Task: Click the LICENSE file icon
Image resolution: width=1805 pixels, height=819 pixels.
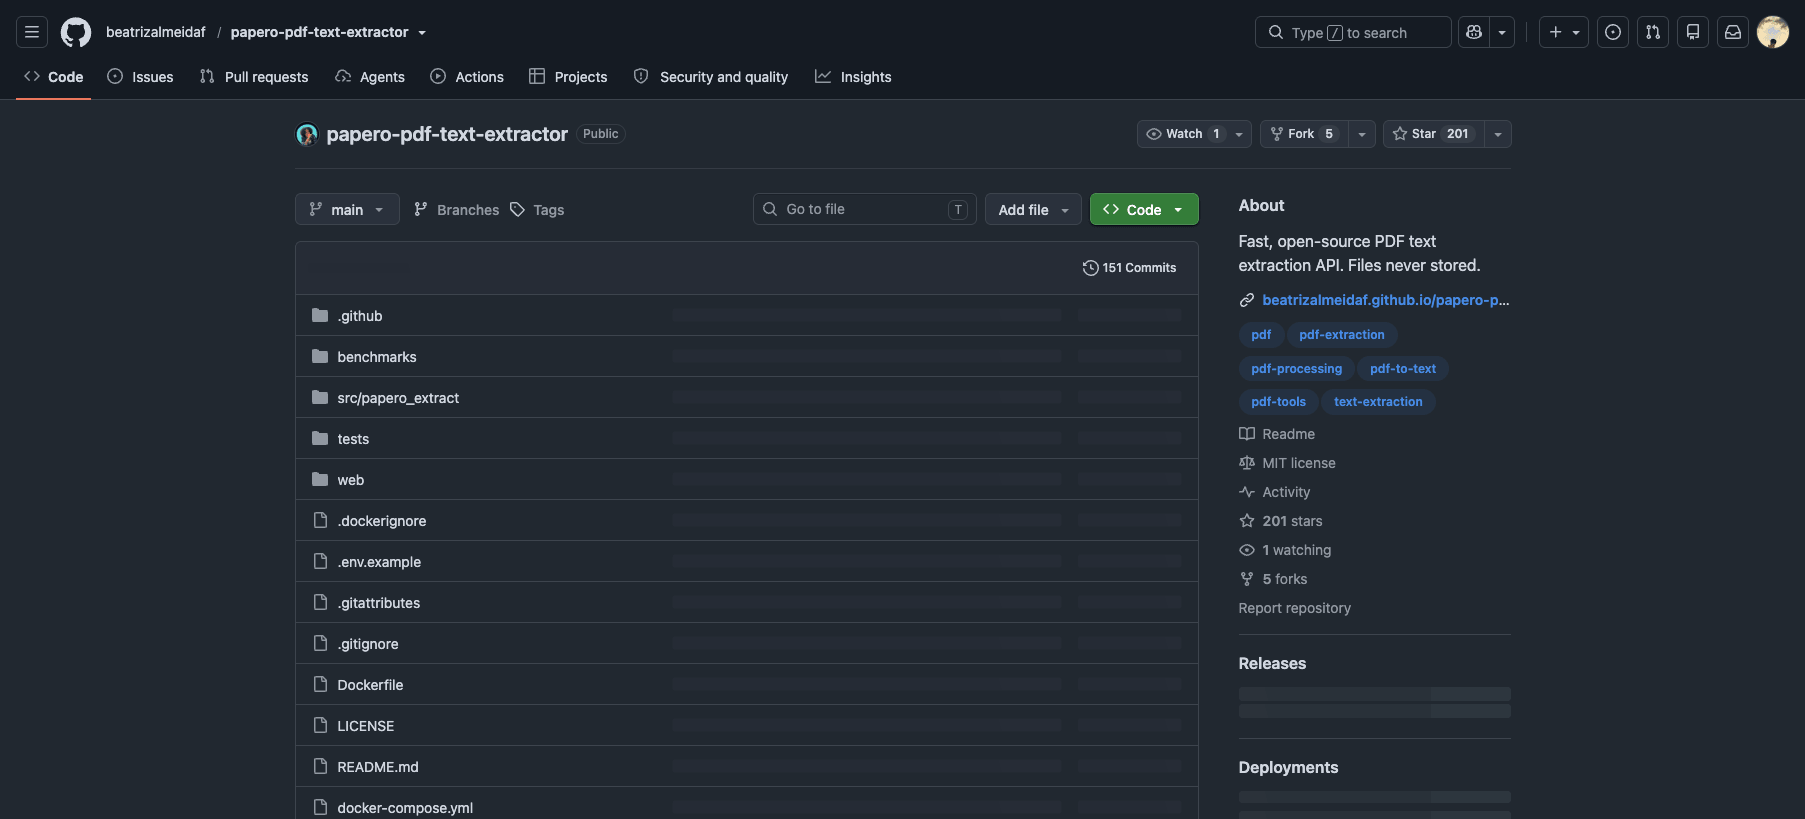Action: (320, 725)
